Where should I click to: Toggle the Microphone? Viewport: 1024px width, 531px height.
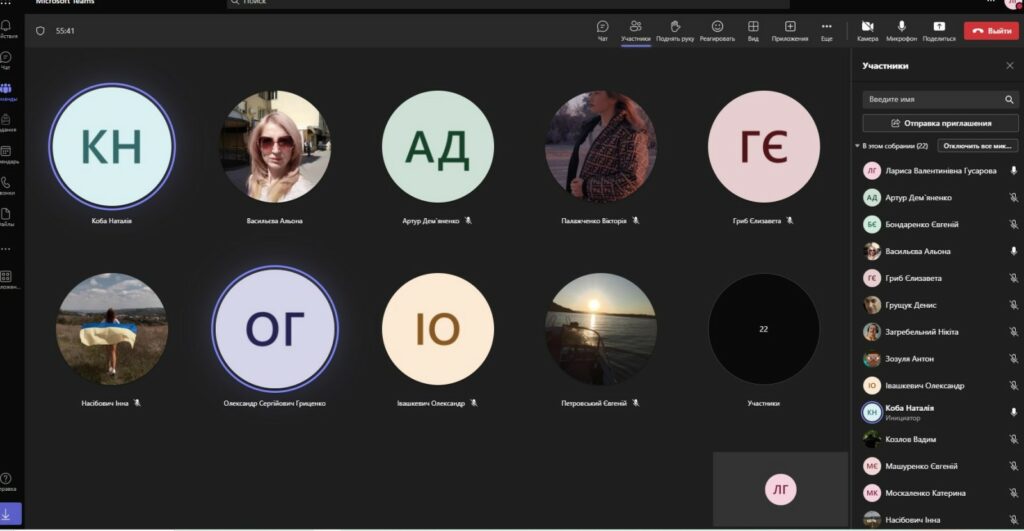[x=901, y=30]
